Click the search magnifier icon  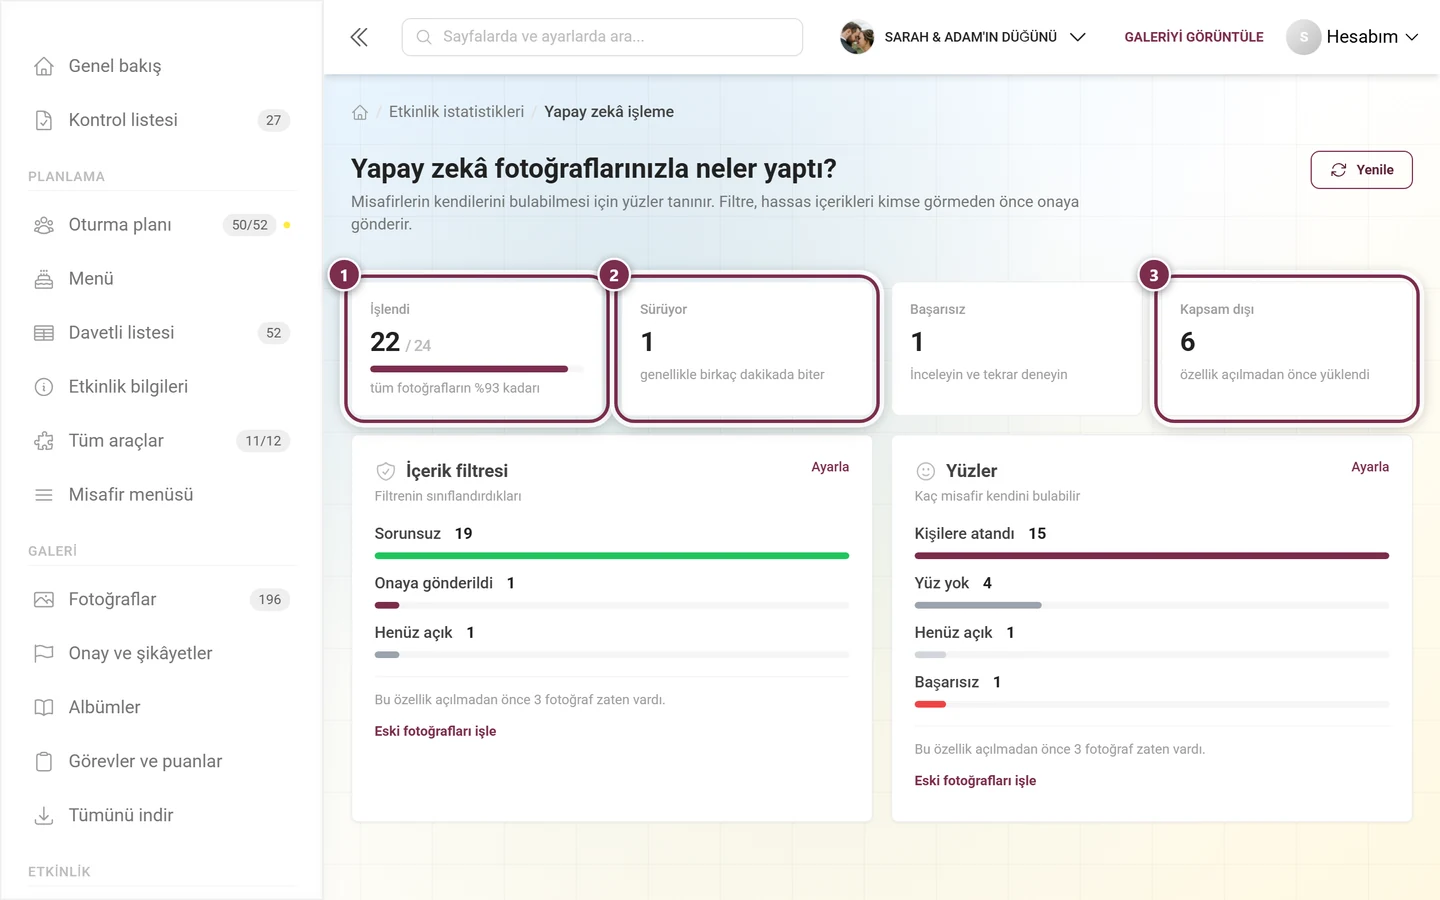click(424, 37)
